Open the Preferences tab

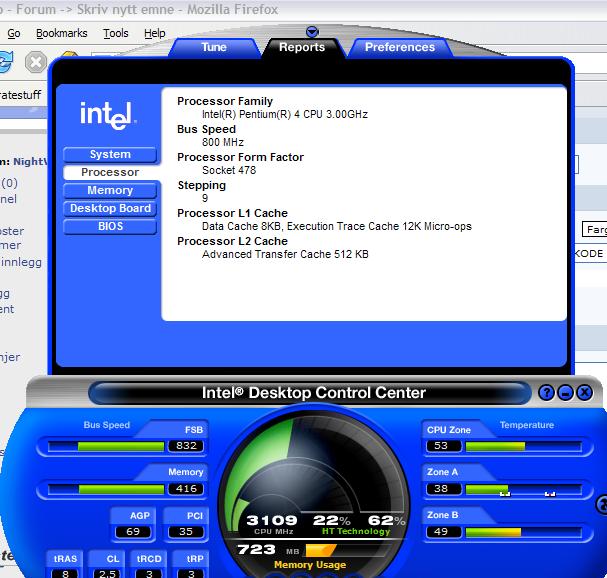pos(400,47)
